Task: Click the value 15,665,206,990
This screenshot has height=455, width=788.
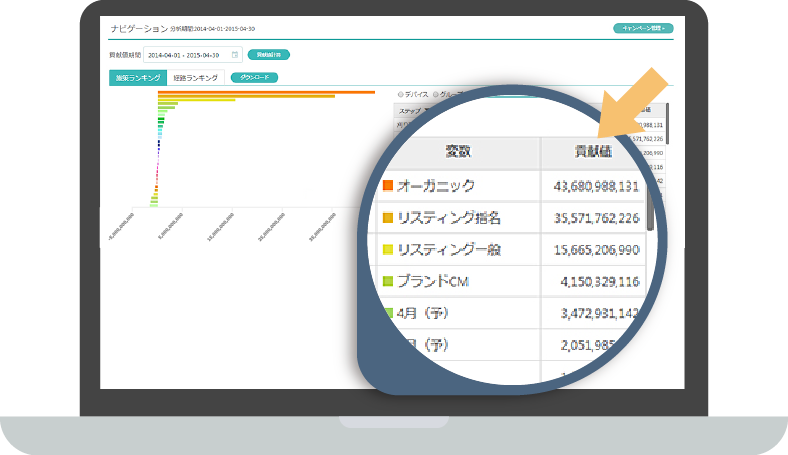Action: tap(596, 250)
